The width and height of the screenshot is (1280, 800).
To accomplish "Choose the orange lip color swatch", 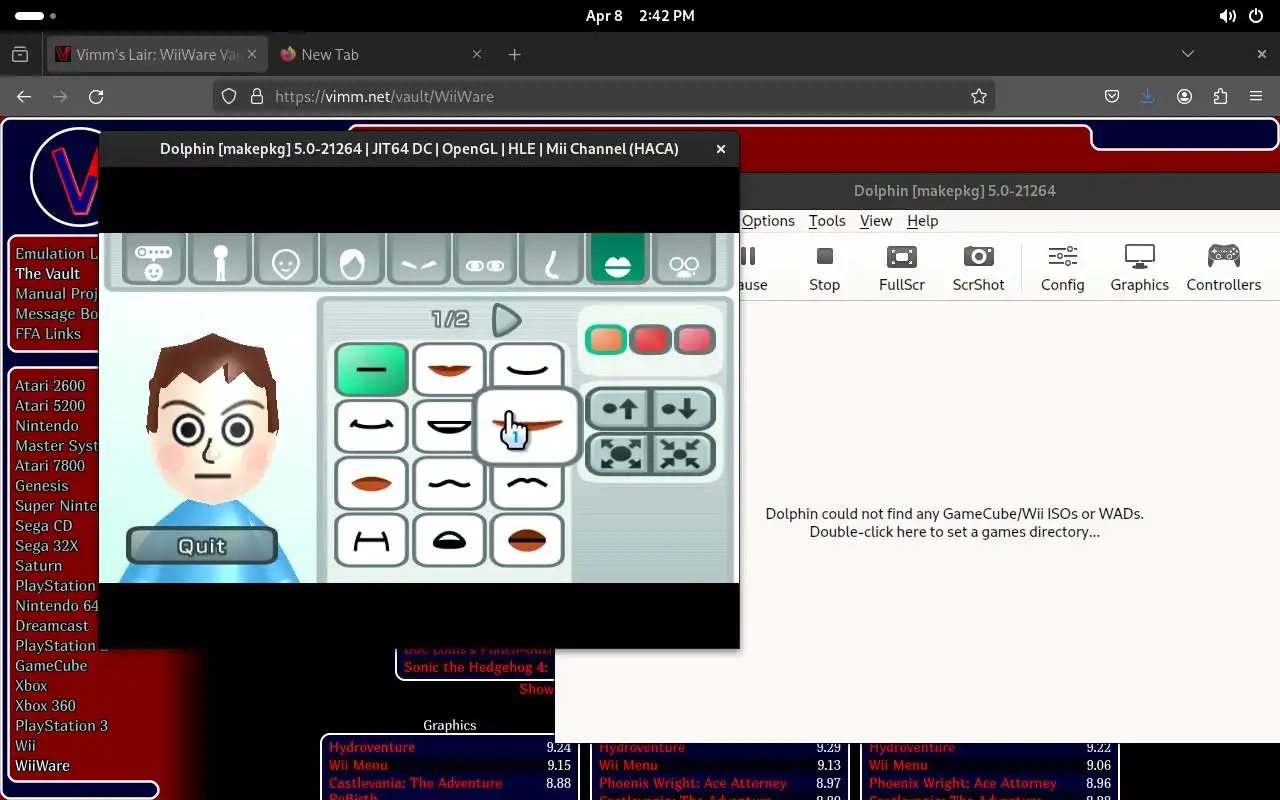I will click(605, 340).
